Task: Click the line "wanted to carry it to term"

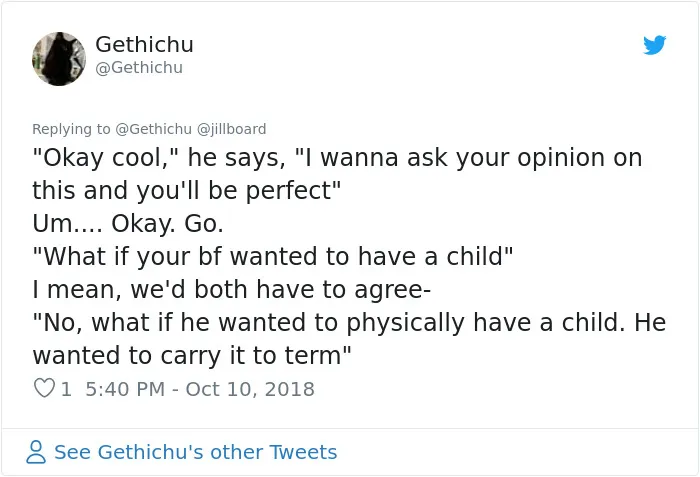Action: coord(192,356)
